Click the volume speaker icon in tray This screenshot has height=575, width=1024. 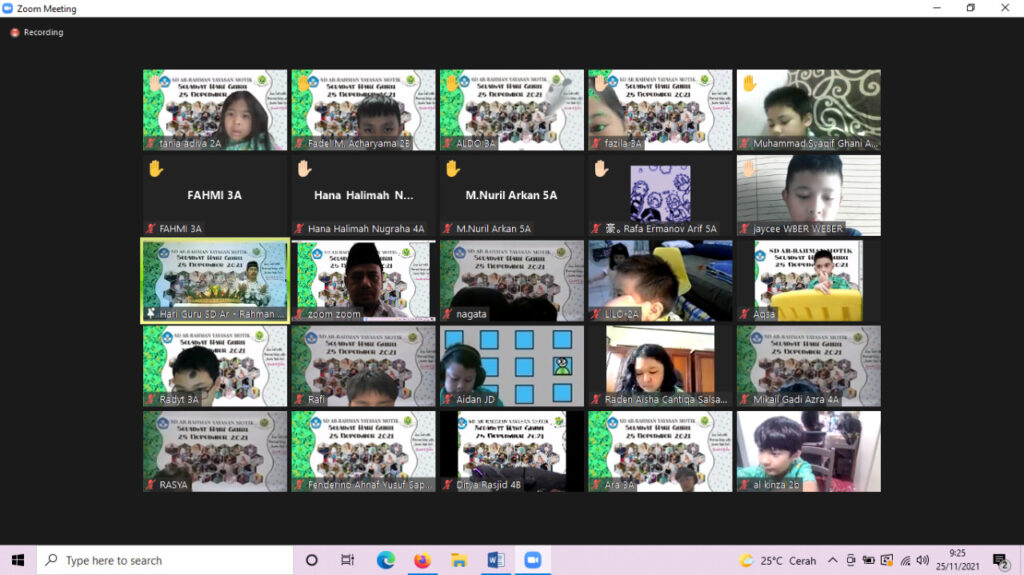(x=922, y=560)
